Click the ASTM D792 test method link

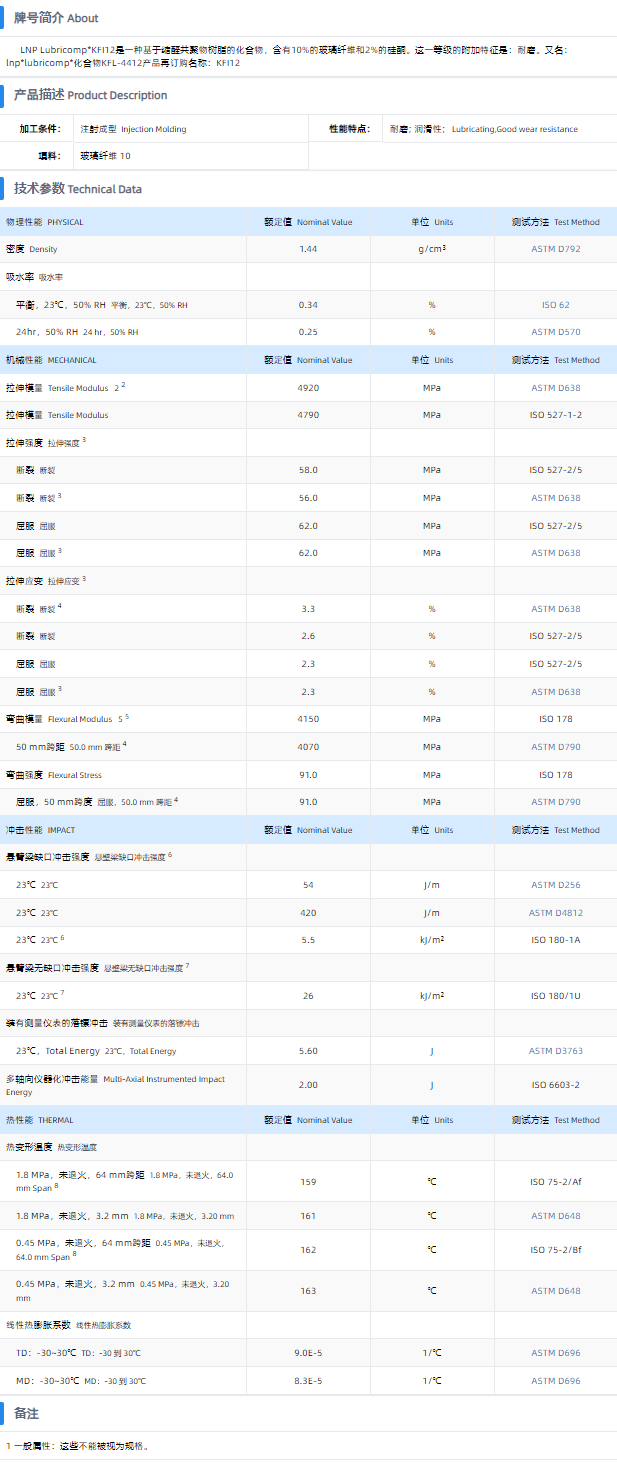coord(555,249)
